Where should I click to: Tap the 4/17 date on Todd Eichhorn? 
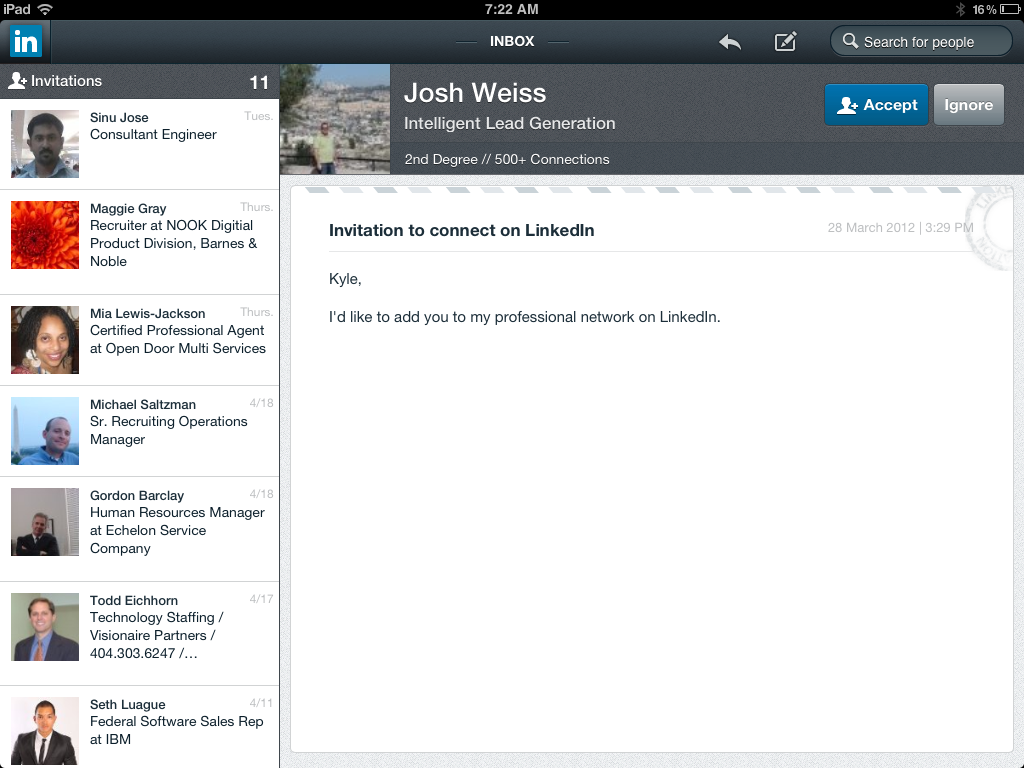pyautogui.click(x=261, y=599)
